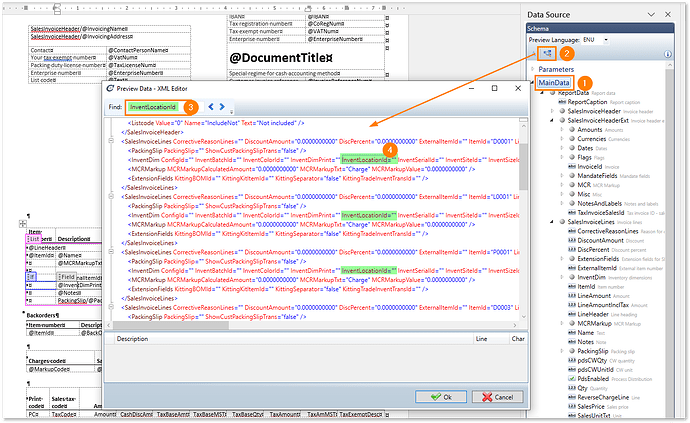Expand the PackingSlip tree node

pyautogui.click(x=562, y=351)
